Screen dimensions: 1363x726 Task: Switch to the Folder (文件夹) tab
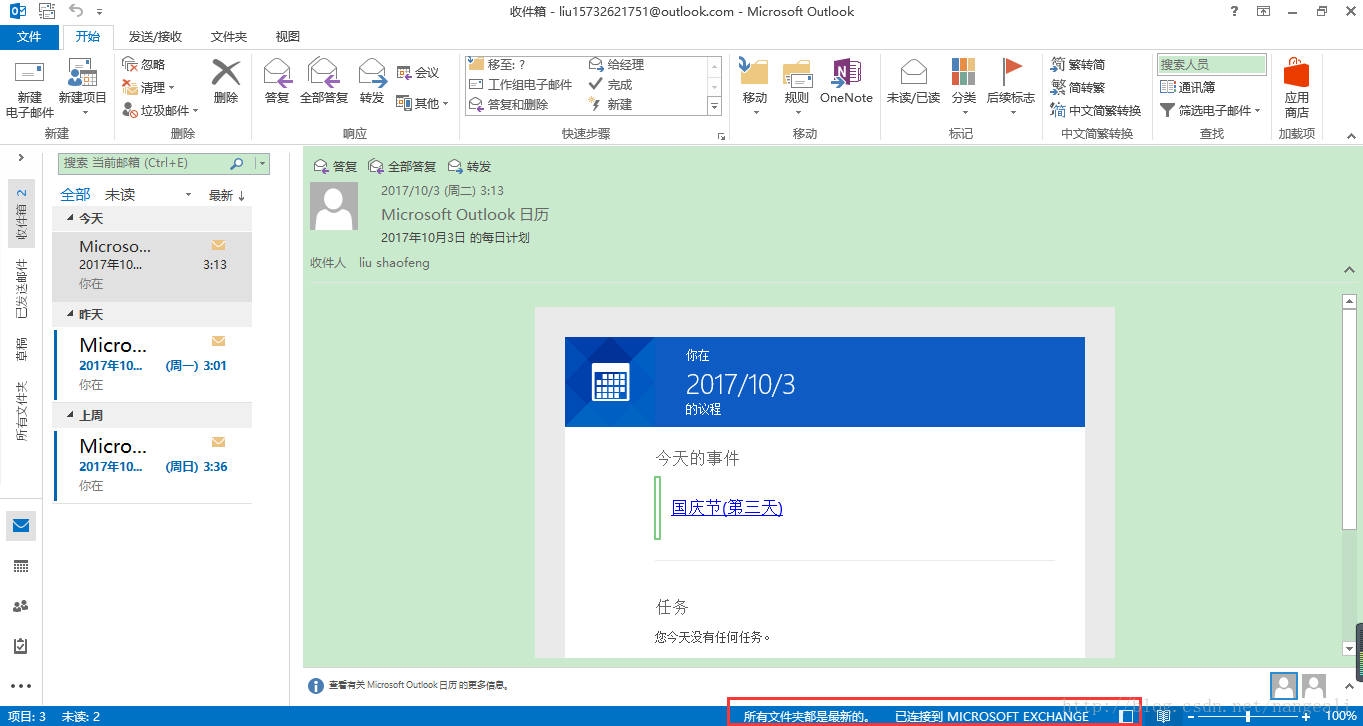[x=229, y=36]
